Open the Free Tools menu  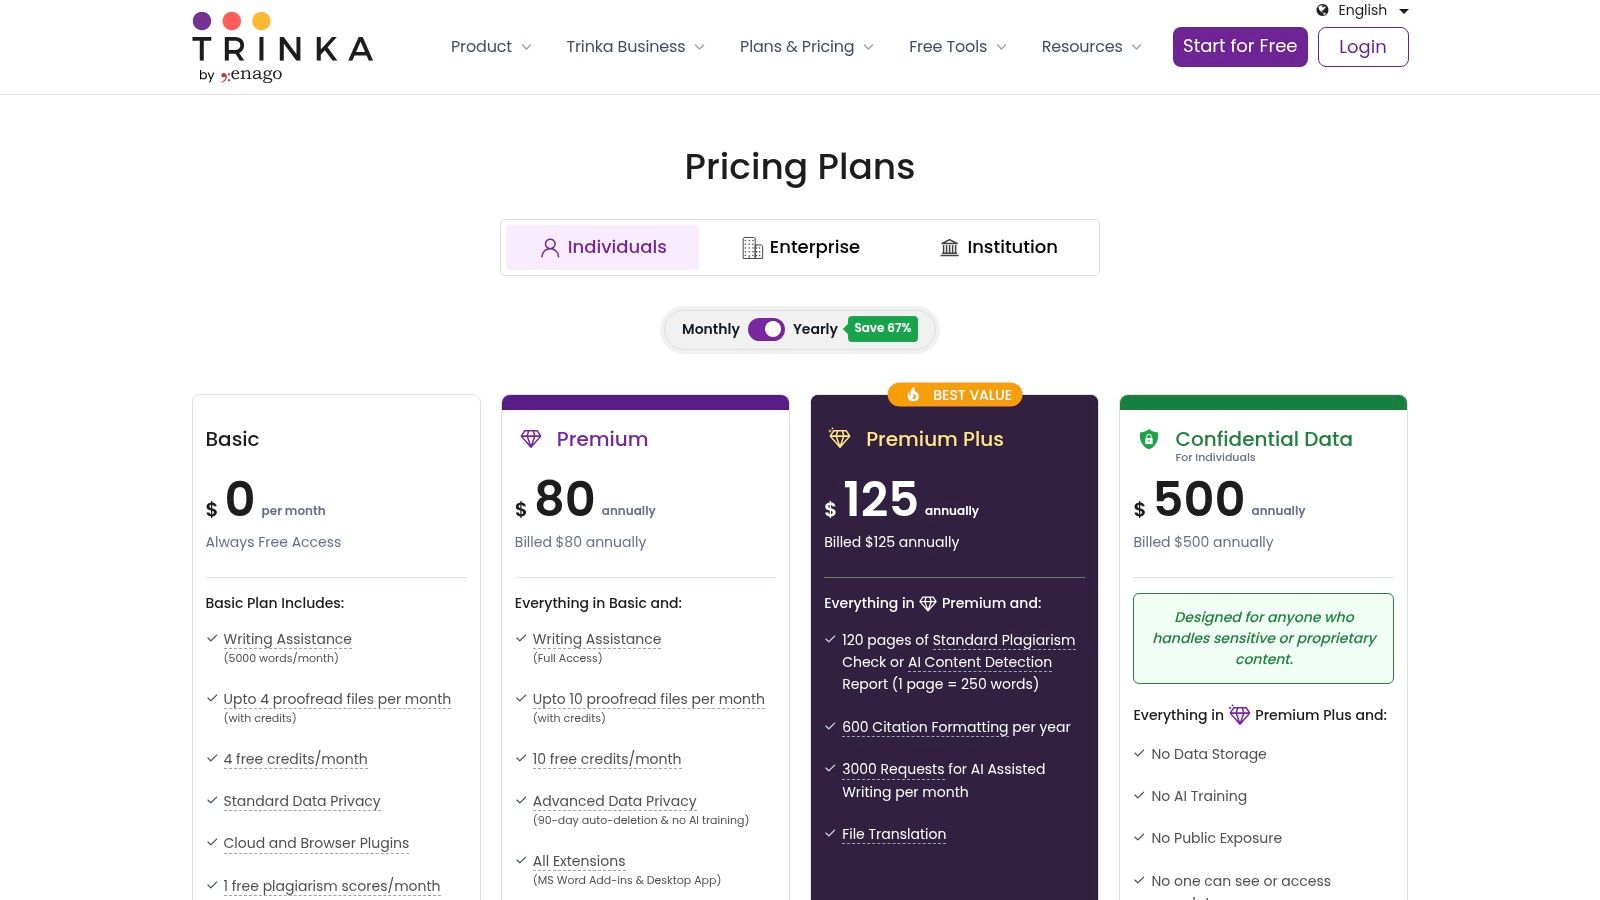coord(957,47)
